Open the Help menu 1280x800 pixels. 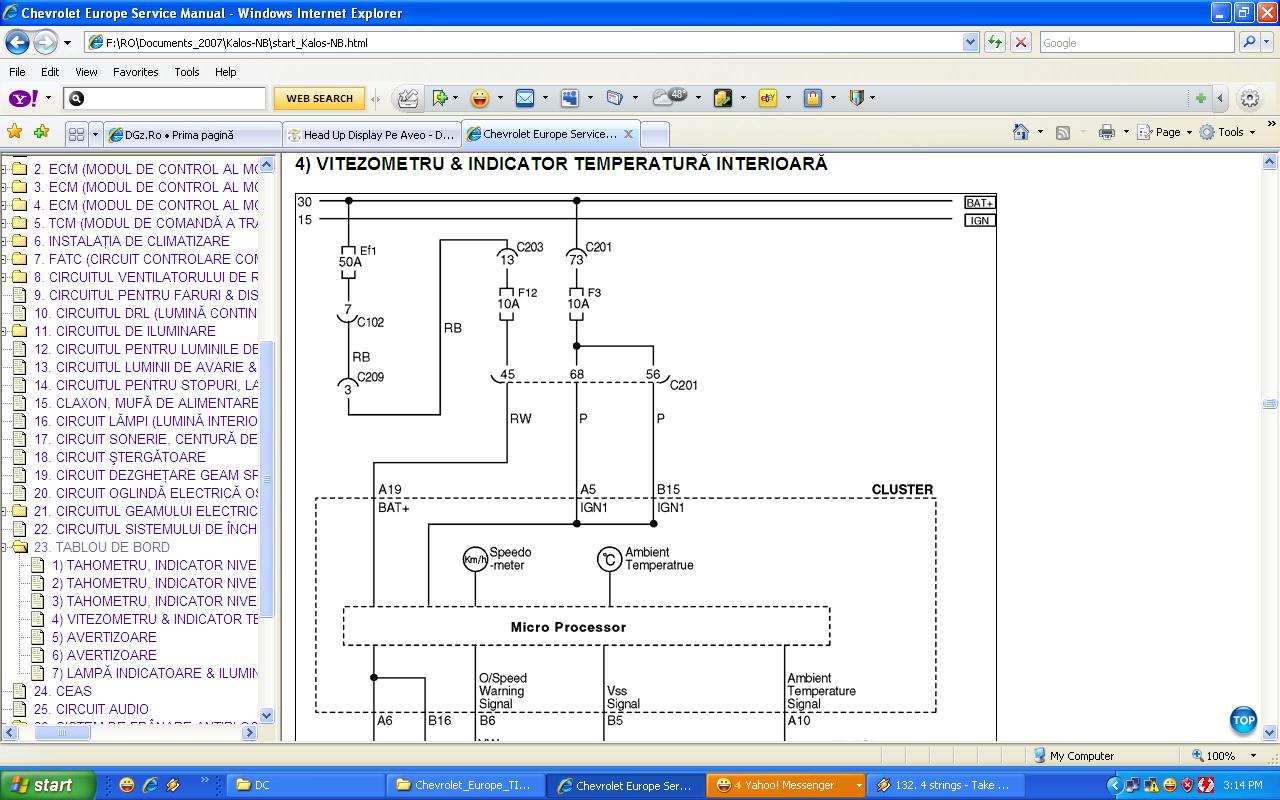coord(226,72)
